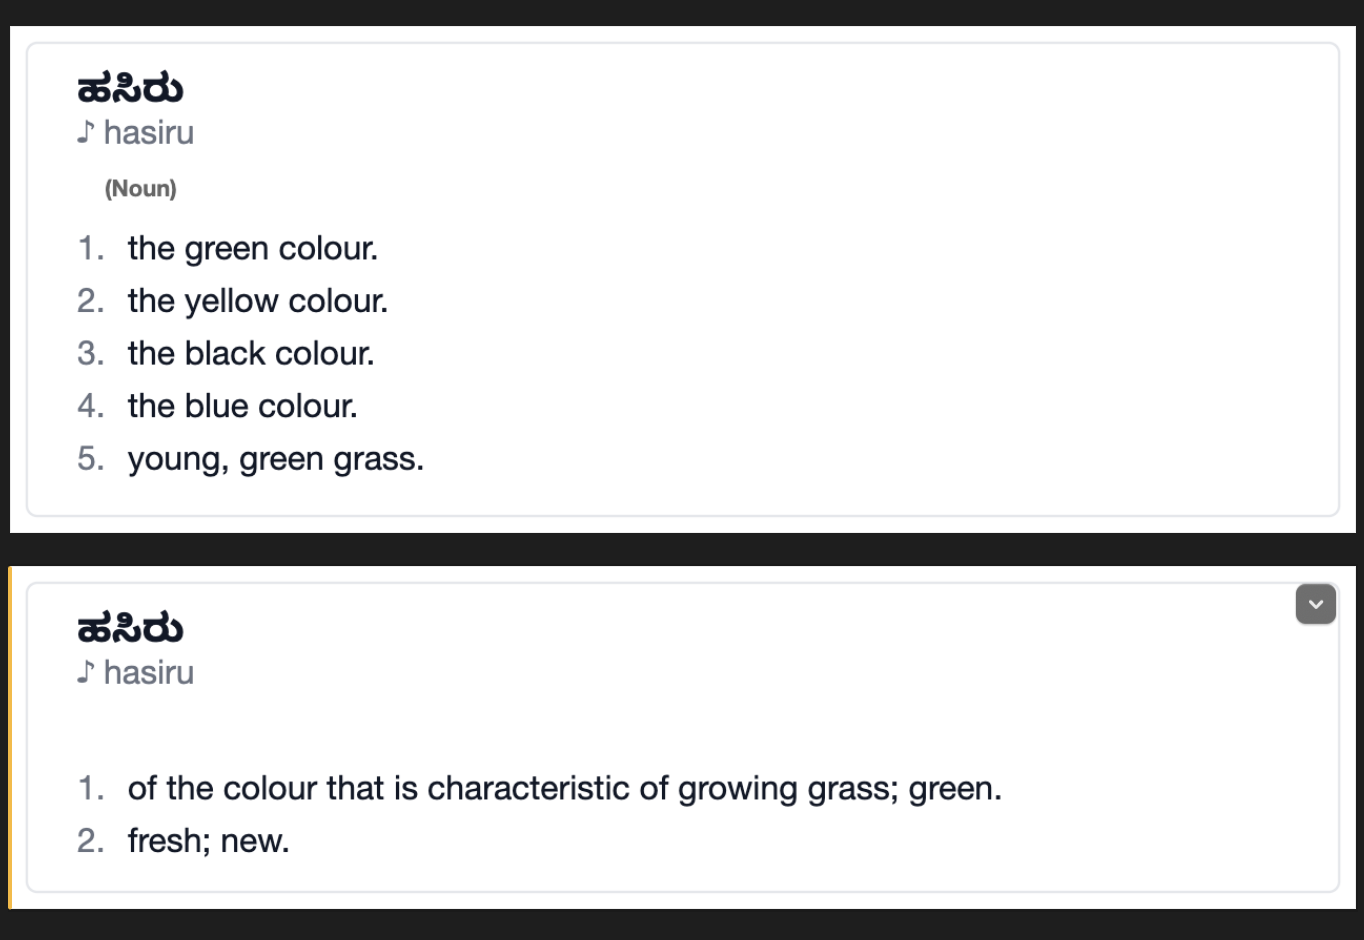1364x940 pixels.
Task: Select the "fresh; new." definition
Action: coord(208,841)
